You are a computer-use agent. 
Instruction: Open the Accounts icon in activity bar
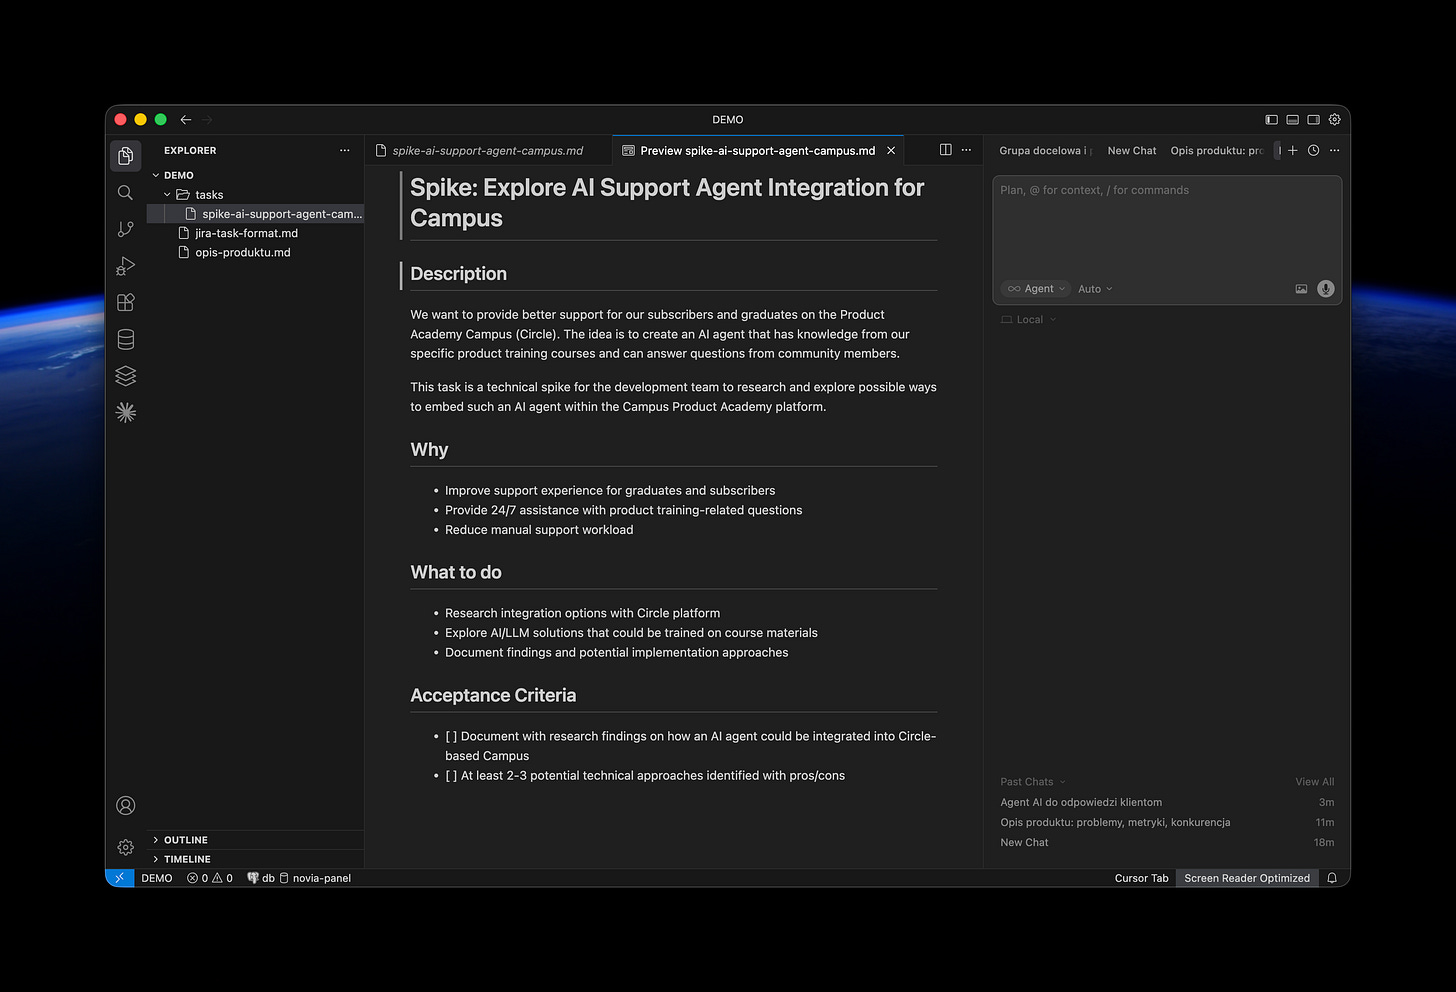(x=126, y=805)
